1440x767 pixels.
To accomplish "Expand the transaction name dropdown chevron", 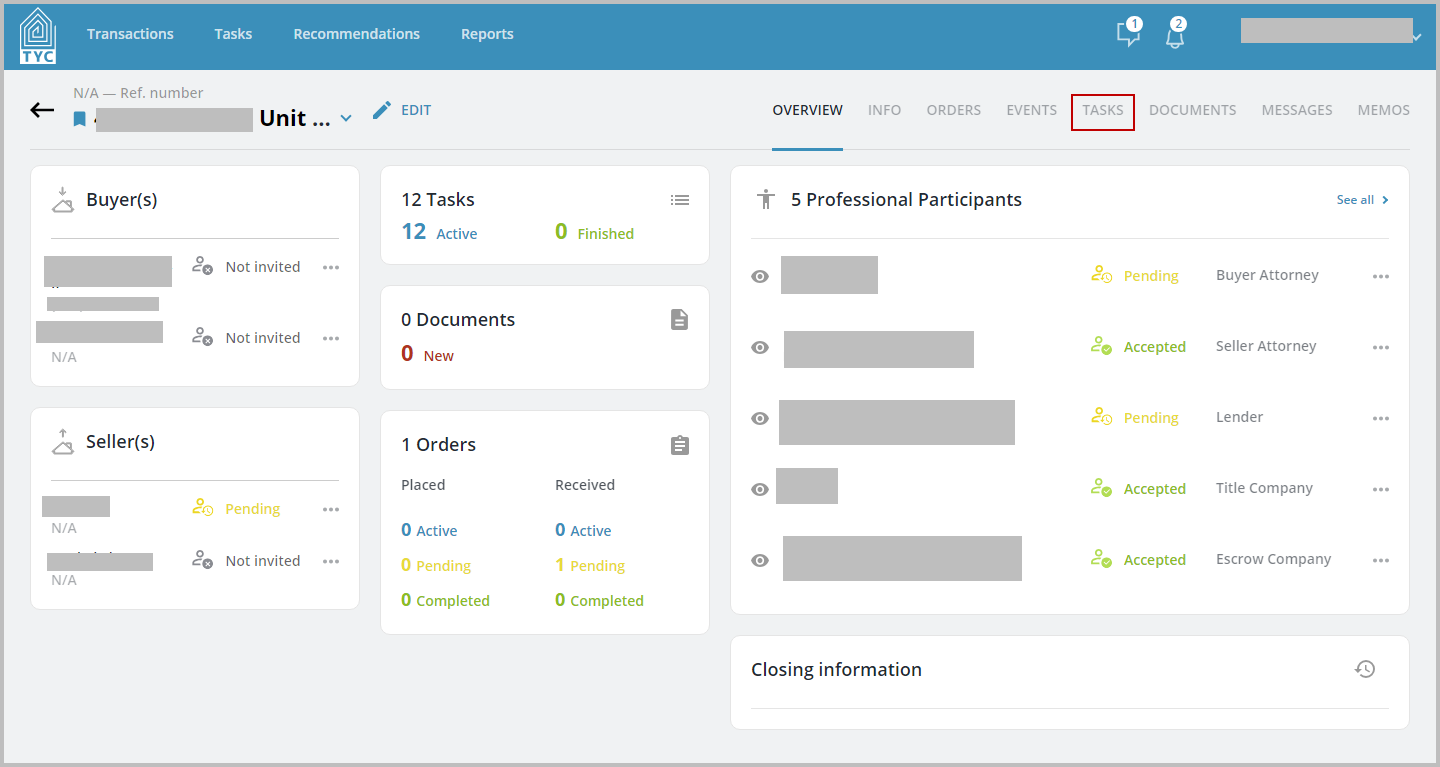I will [x=346, y=118].
